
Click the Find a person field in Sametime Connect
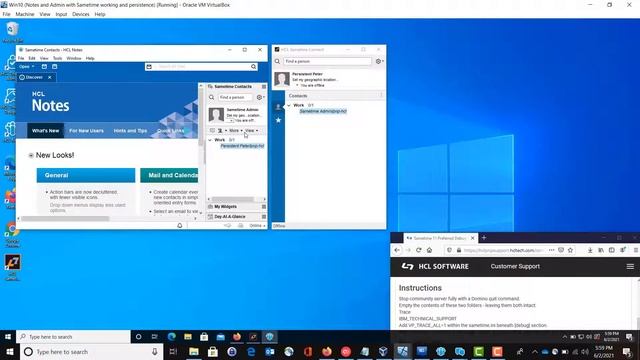coord(327,61)
